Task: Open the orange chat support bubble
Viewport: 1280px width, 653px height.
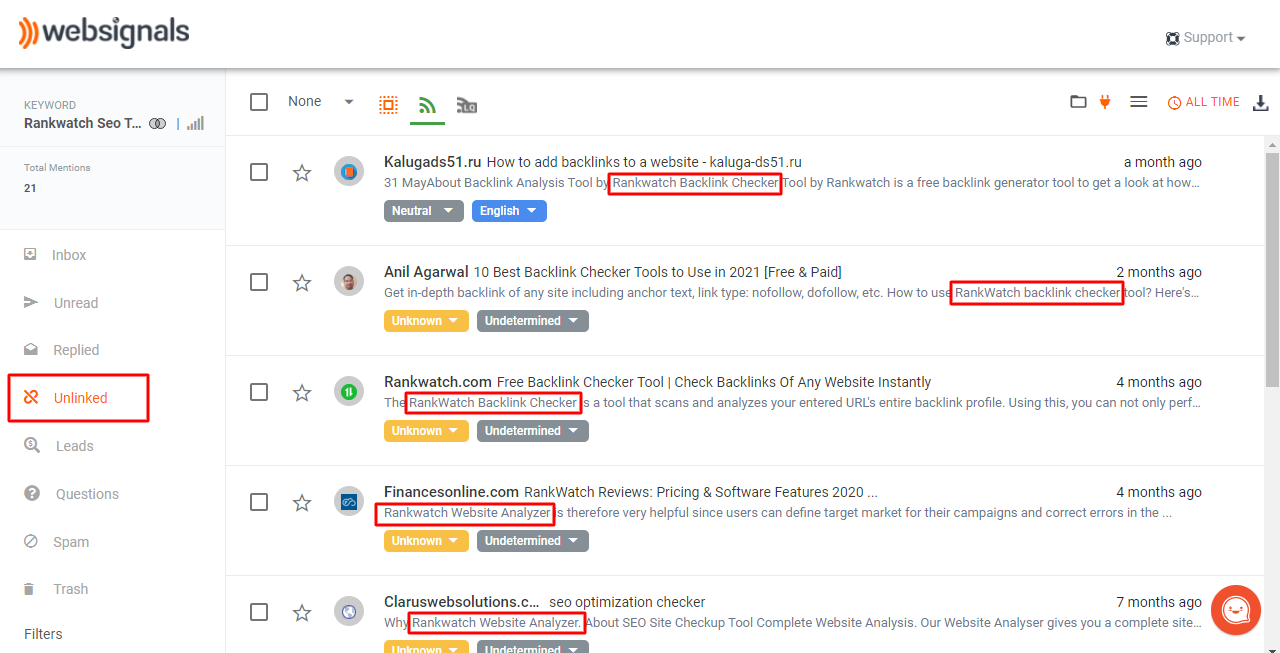Action: pos(1236,610)
